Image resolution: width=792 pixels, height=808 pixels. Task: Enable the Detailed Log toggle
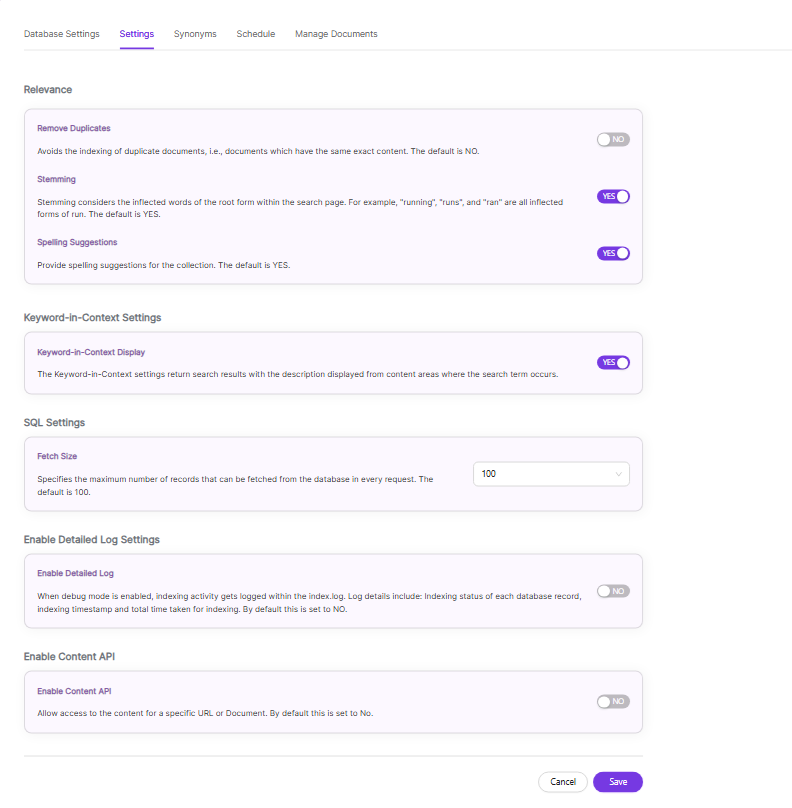coord(613,591)
